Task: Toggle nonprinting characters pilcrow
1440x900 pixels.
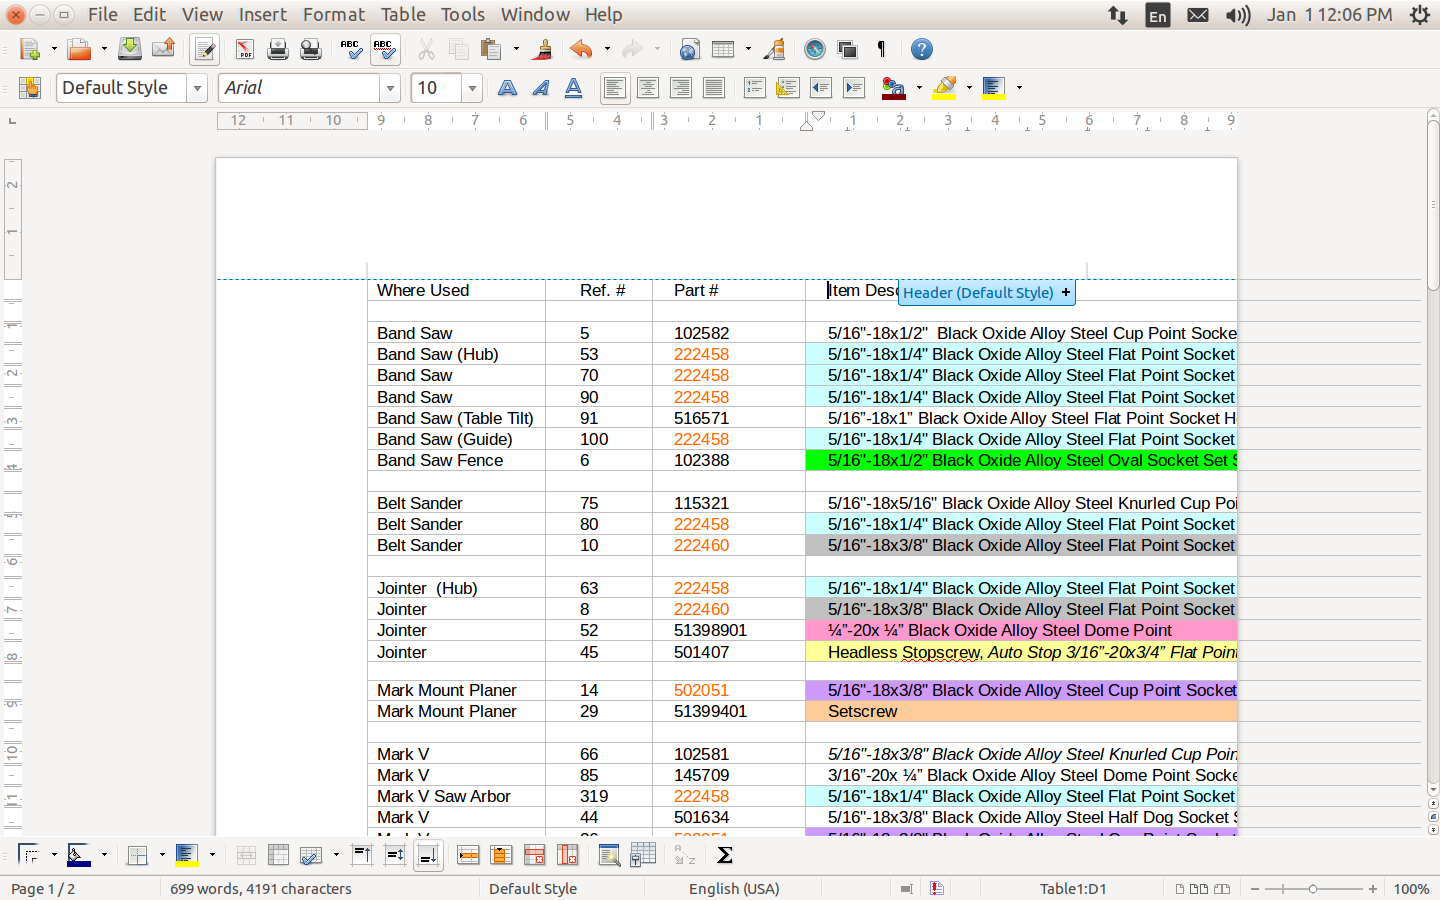Action: [x=881, y=49]
